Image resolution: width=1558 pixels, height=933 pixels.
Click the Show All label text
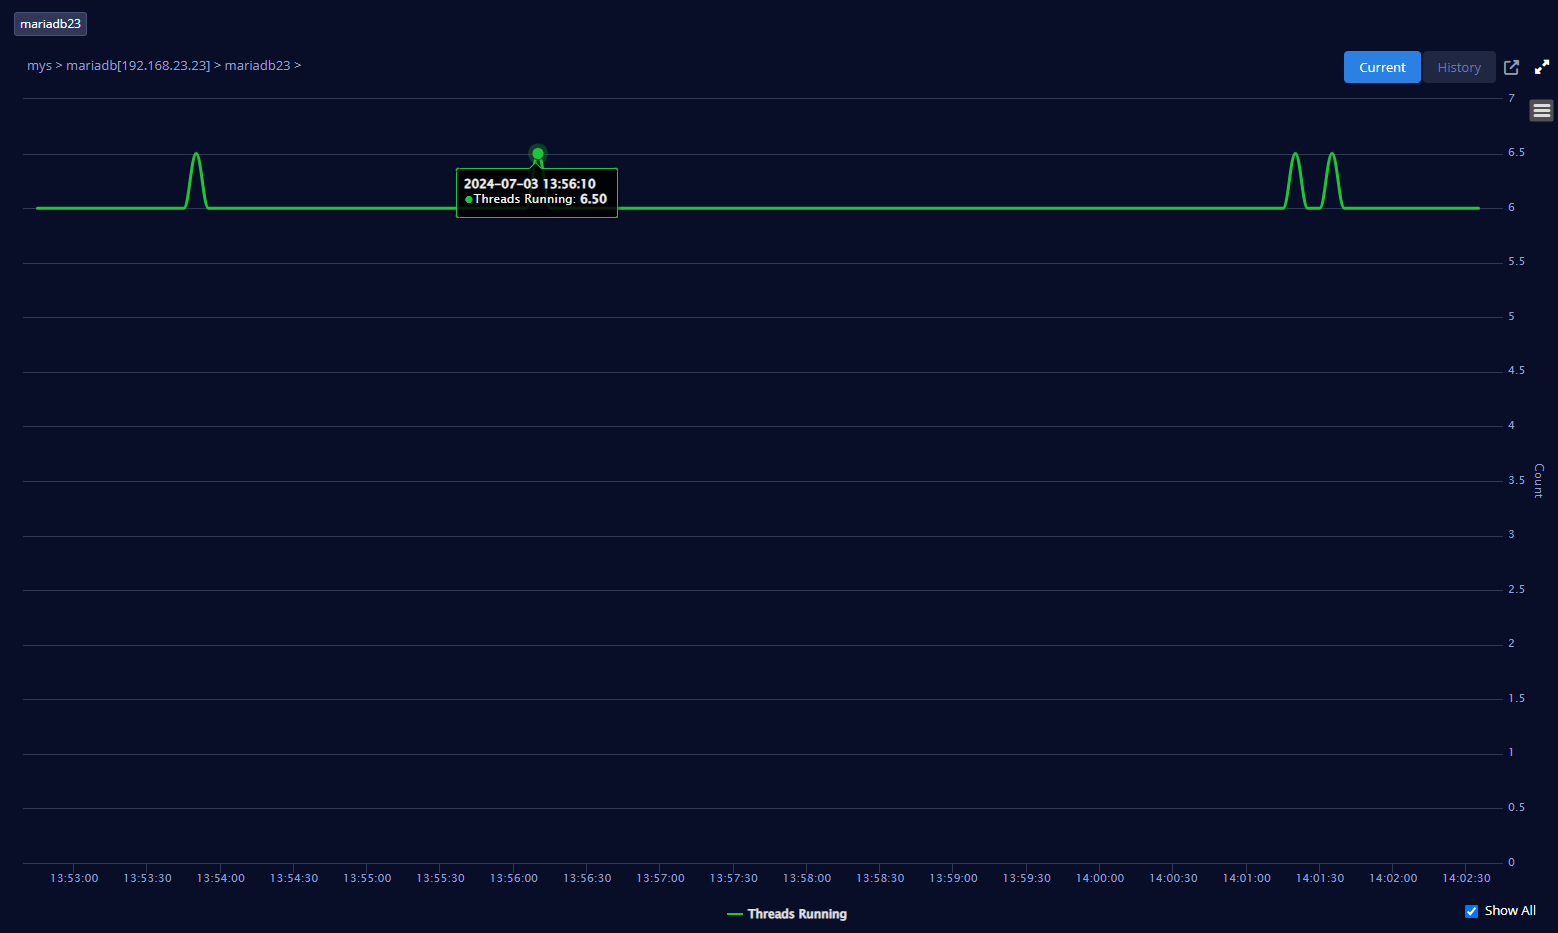coord(1510,911)
